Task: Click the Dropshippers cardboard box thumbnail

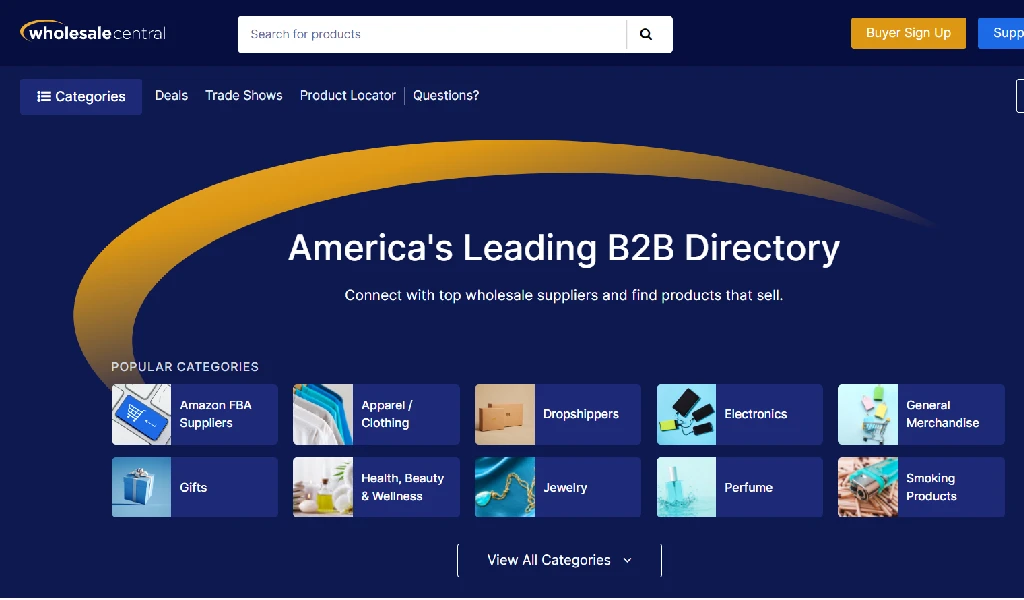Action: click(505, 415)
